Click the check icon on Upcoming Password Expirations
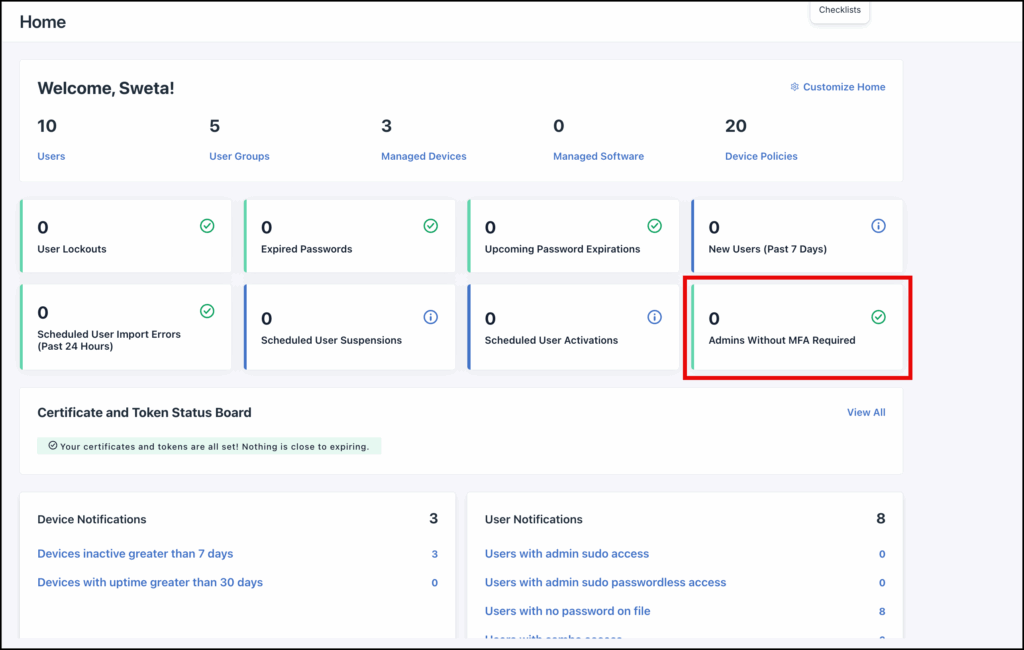The image size is (1024, 650). pyautogui.click(x=655, y=226)
